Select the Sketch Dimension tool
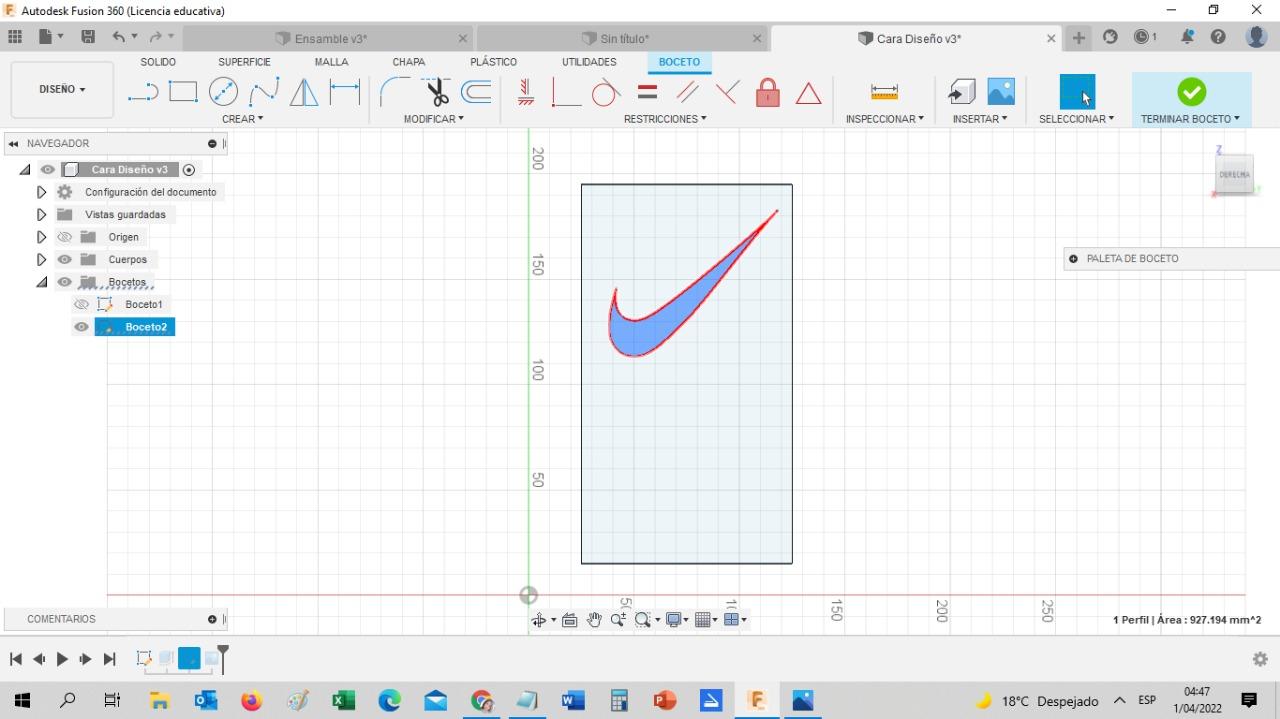Image resolution: width=1280 pixels, height=719 pixels. pos(345,92)
